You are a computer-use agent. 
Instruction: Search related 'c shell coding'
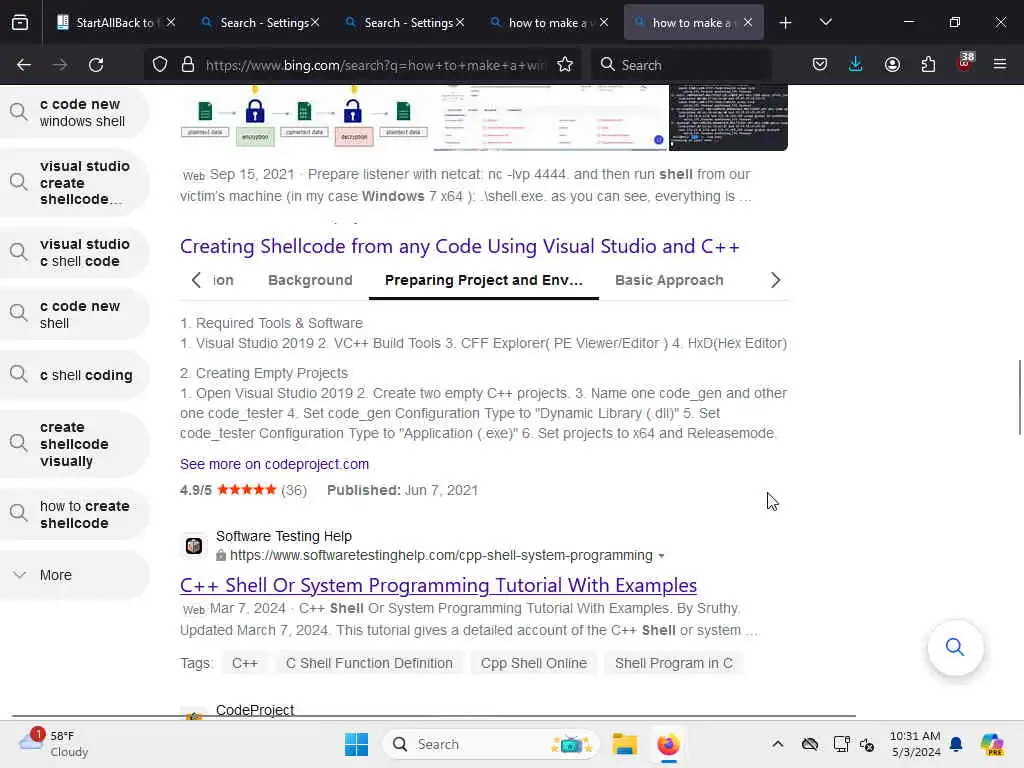coord(74,375)
